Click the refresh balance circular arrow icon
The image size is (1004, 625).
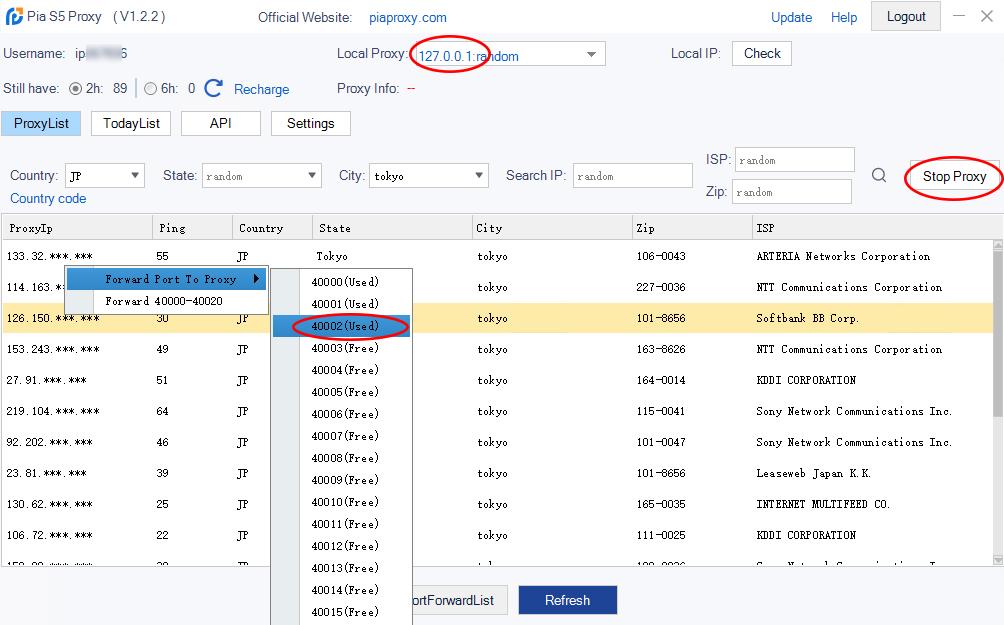[213, 89]
